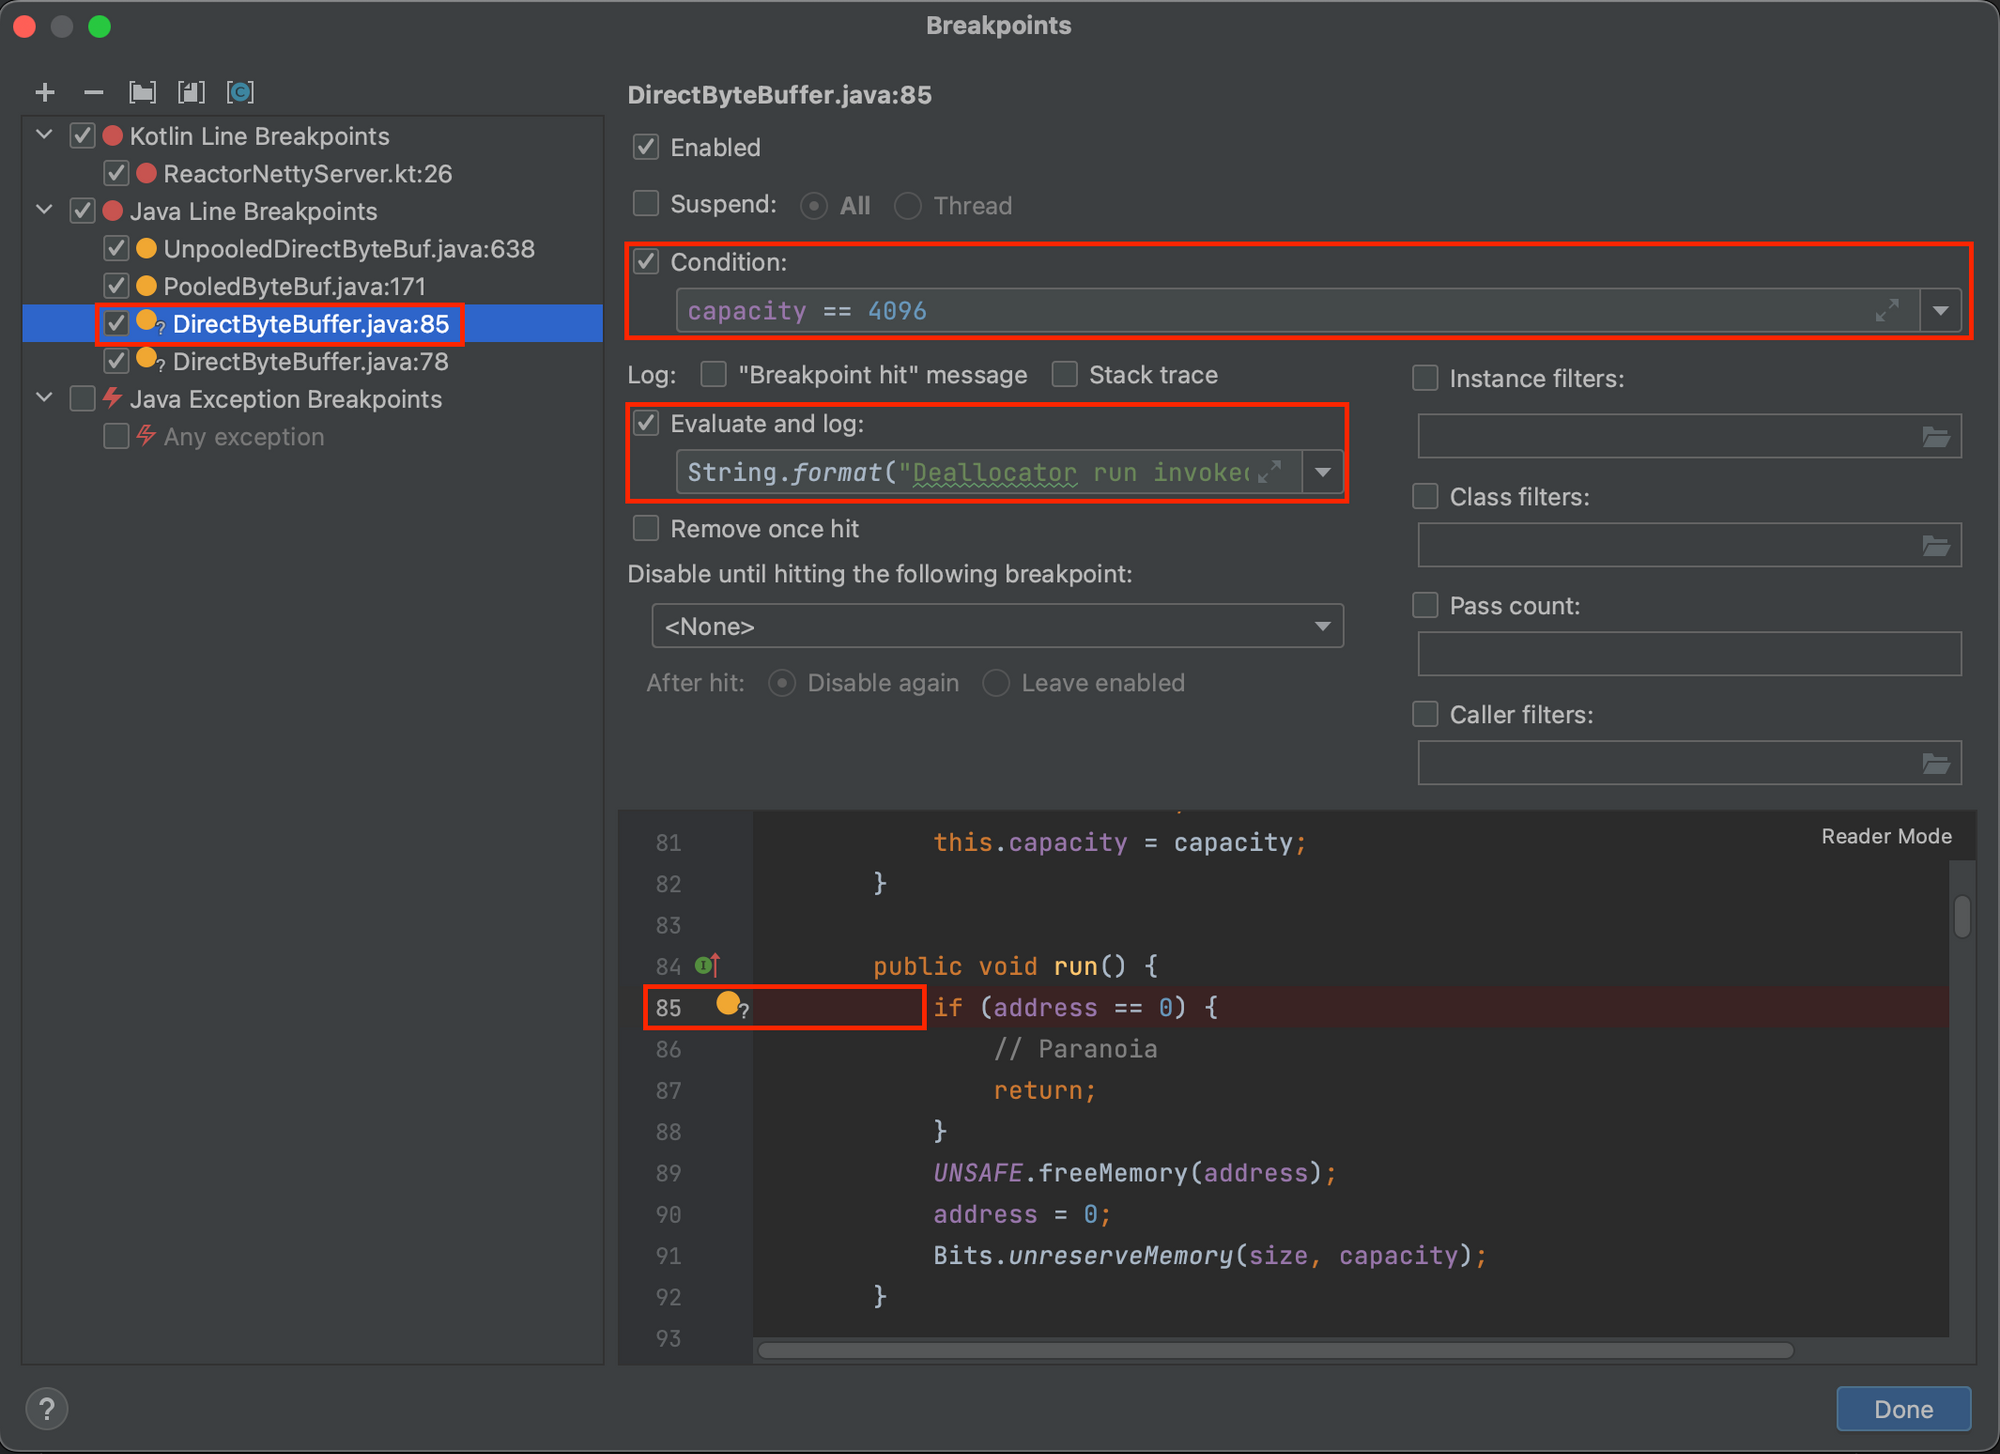The width and height of the screenshot is (2000, 1454).
Task: Select UnpooledDirectByteBuf.java:638 breakpoint
Action: pyautogui.click(x=348, y=249)
